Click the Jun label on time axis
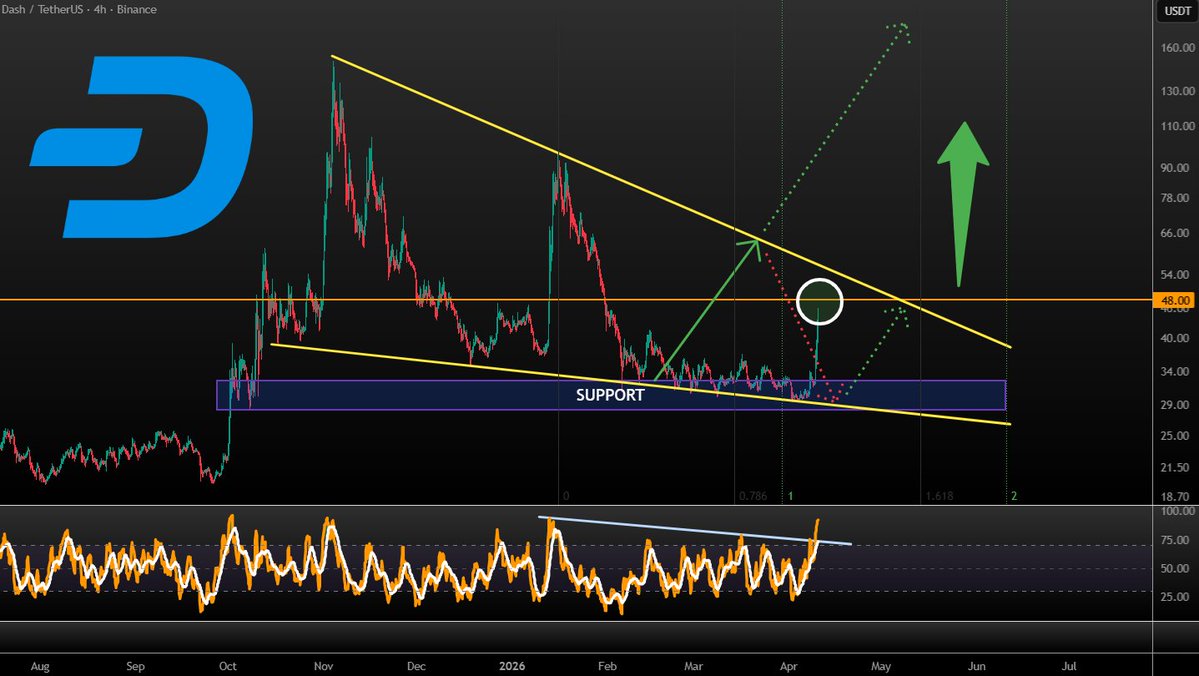Screen dimensions: 1199x676 [976, 666]
